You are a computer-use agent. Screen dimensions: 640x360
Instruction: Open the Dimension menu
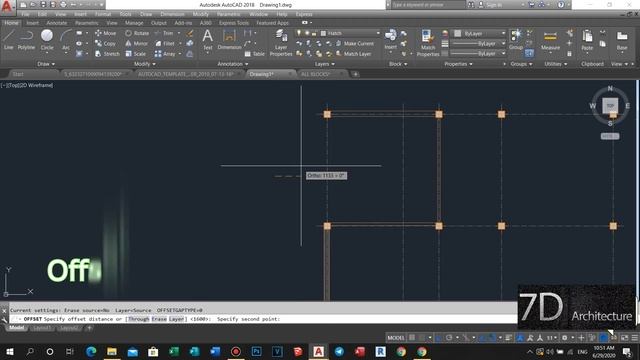(172, 14)
